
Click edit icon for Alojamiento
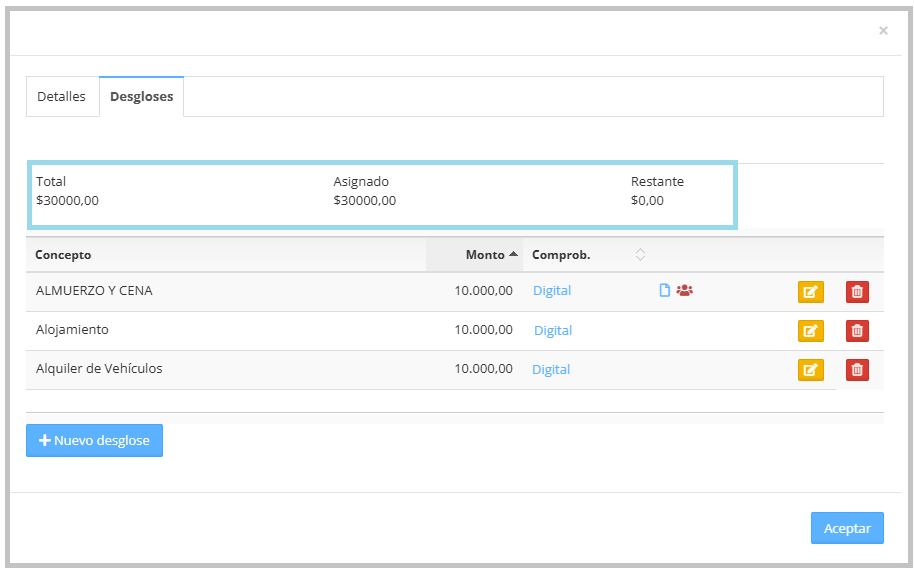[x=810, y=331]
